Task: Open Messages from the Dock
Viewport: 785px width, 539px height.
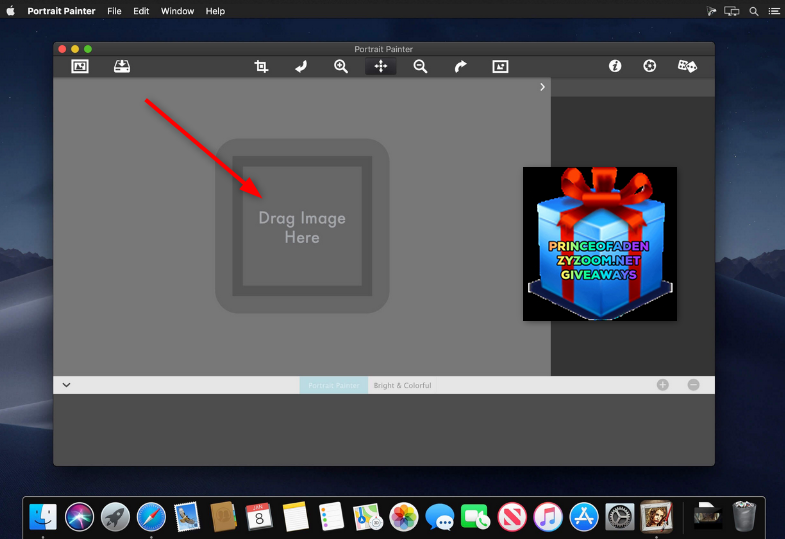Action: (440, 516)
